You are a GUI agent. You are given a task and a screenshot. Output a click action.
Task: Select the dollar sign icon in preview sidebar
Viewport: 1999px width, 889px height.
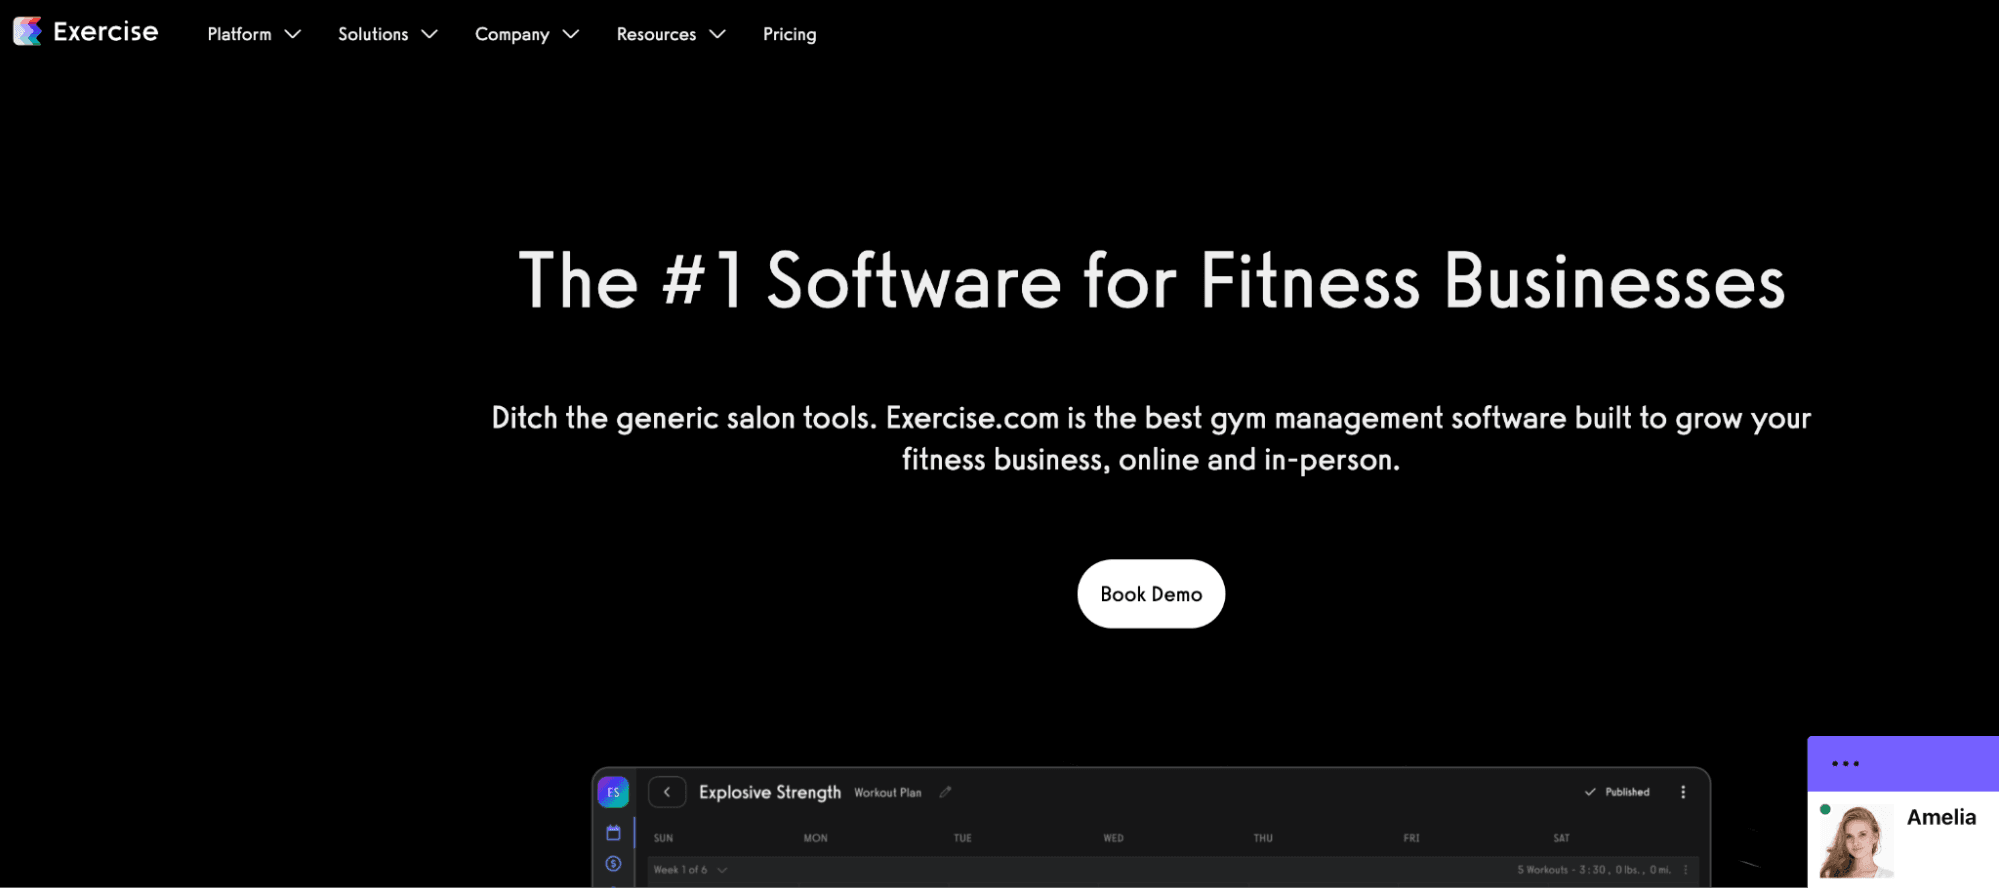pyautogui.click(x=613, y=864)
